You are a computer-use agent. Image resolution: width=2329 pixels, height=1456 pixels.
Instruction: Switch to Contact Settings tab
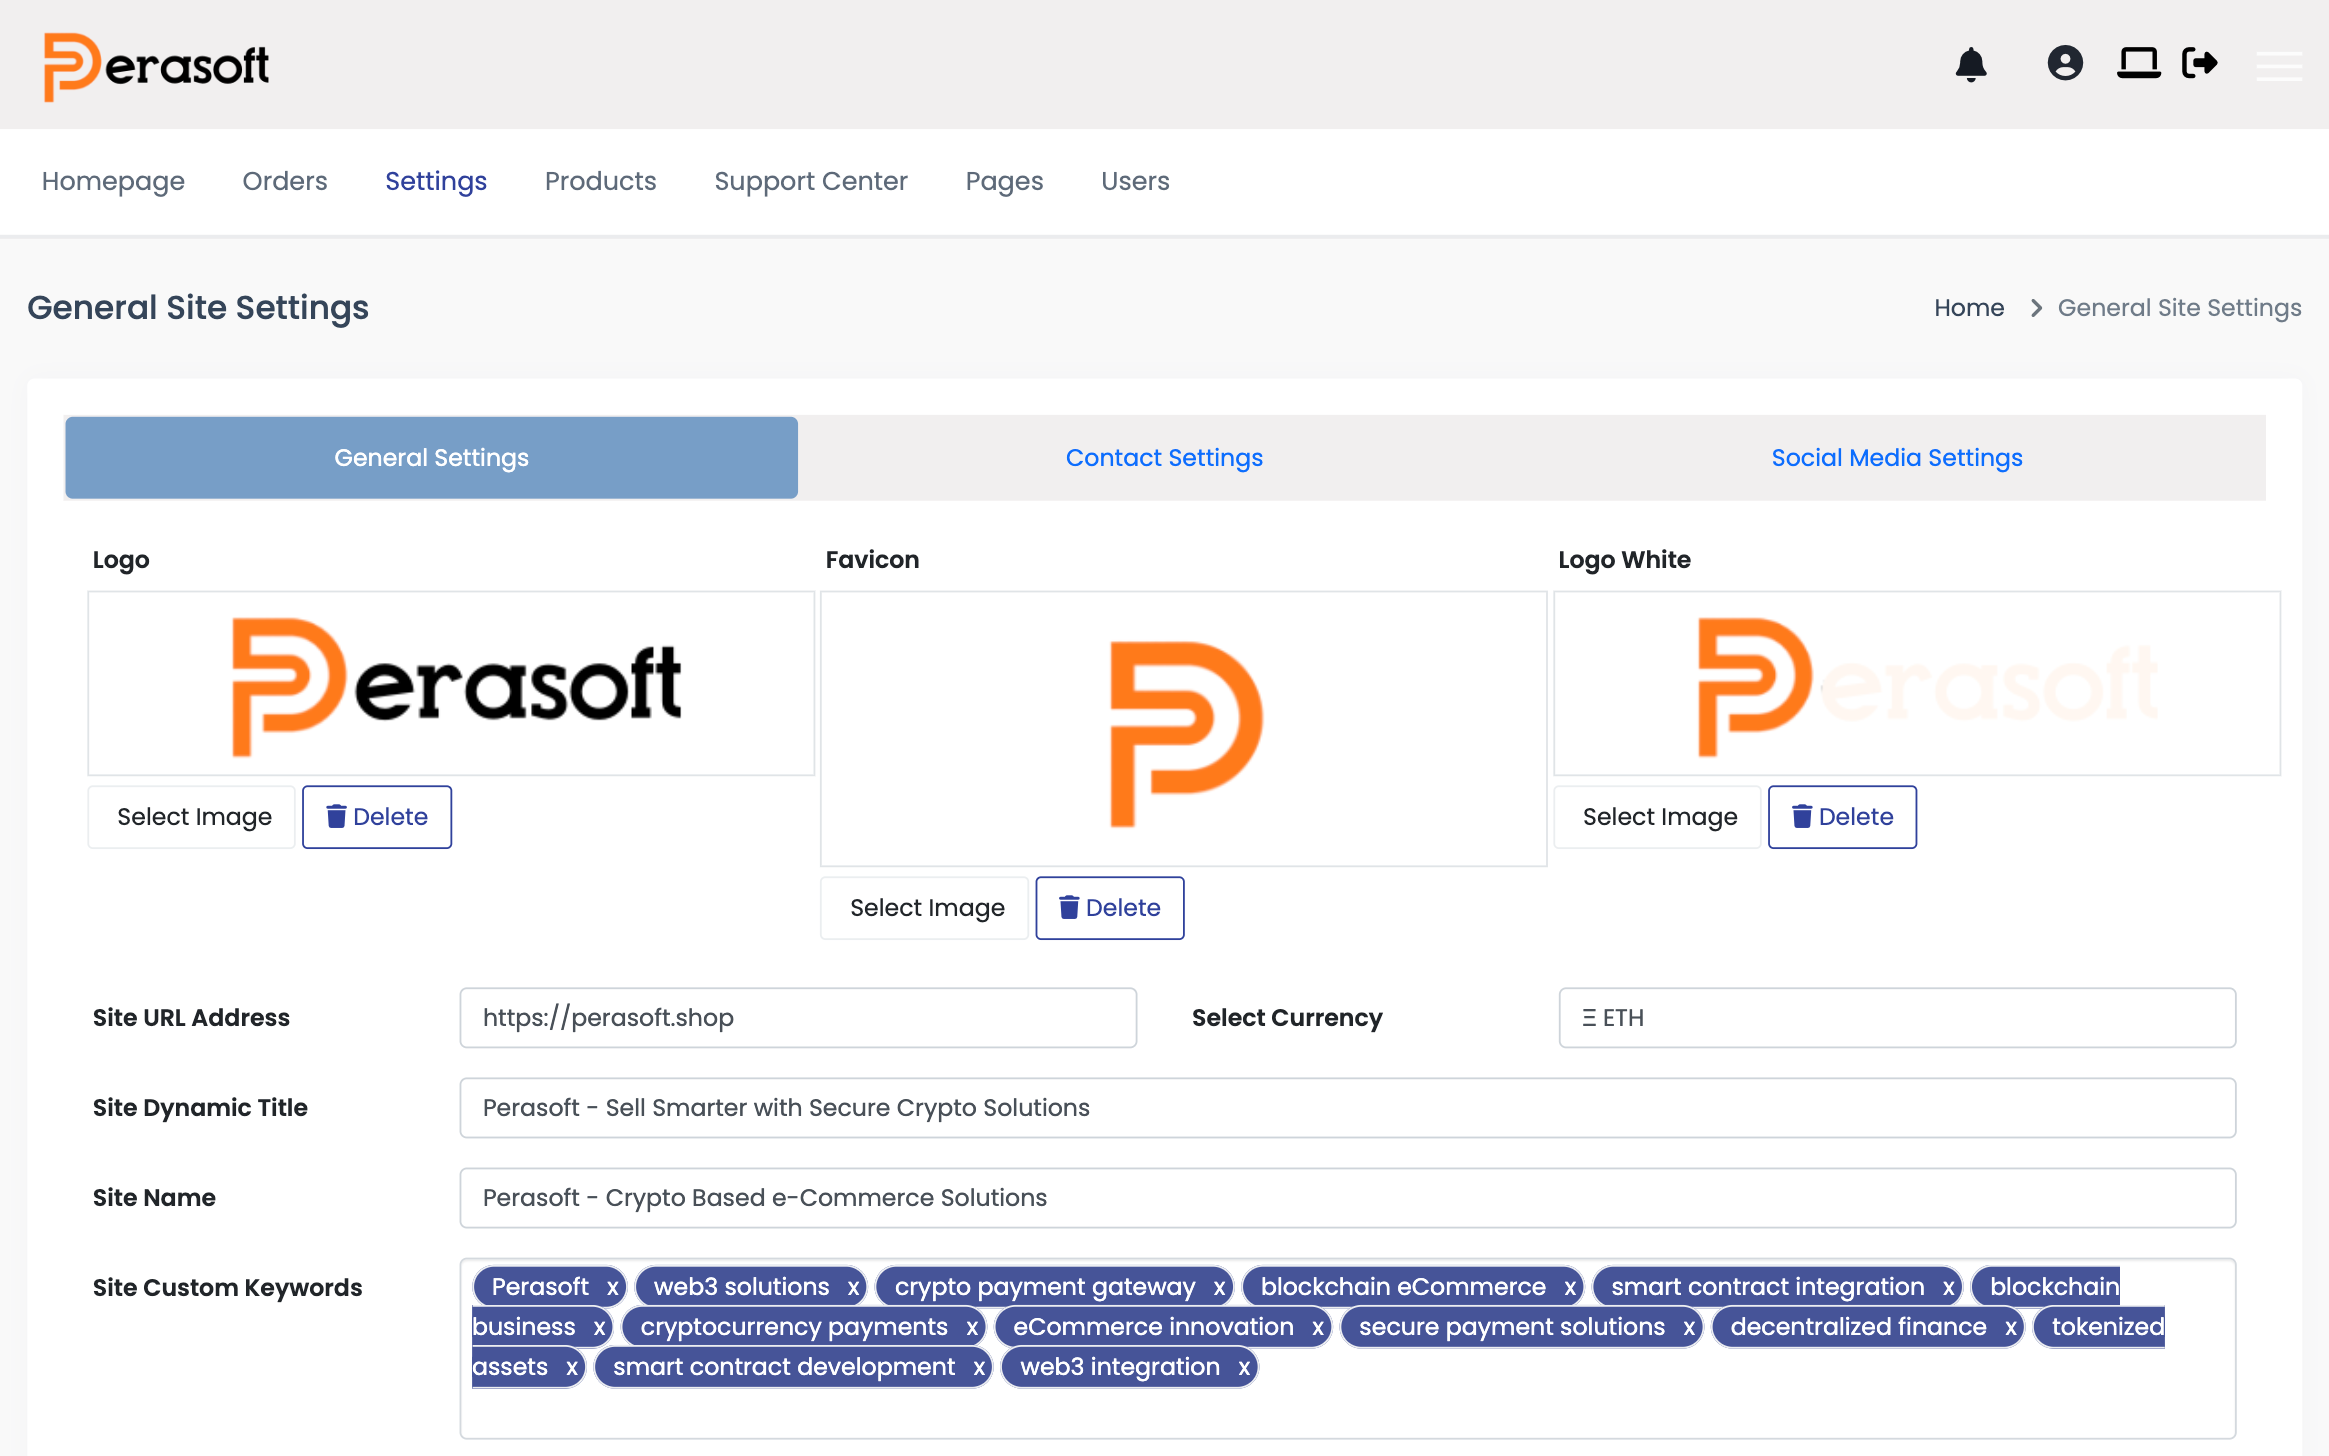pos(1164,458)
